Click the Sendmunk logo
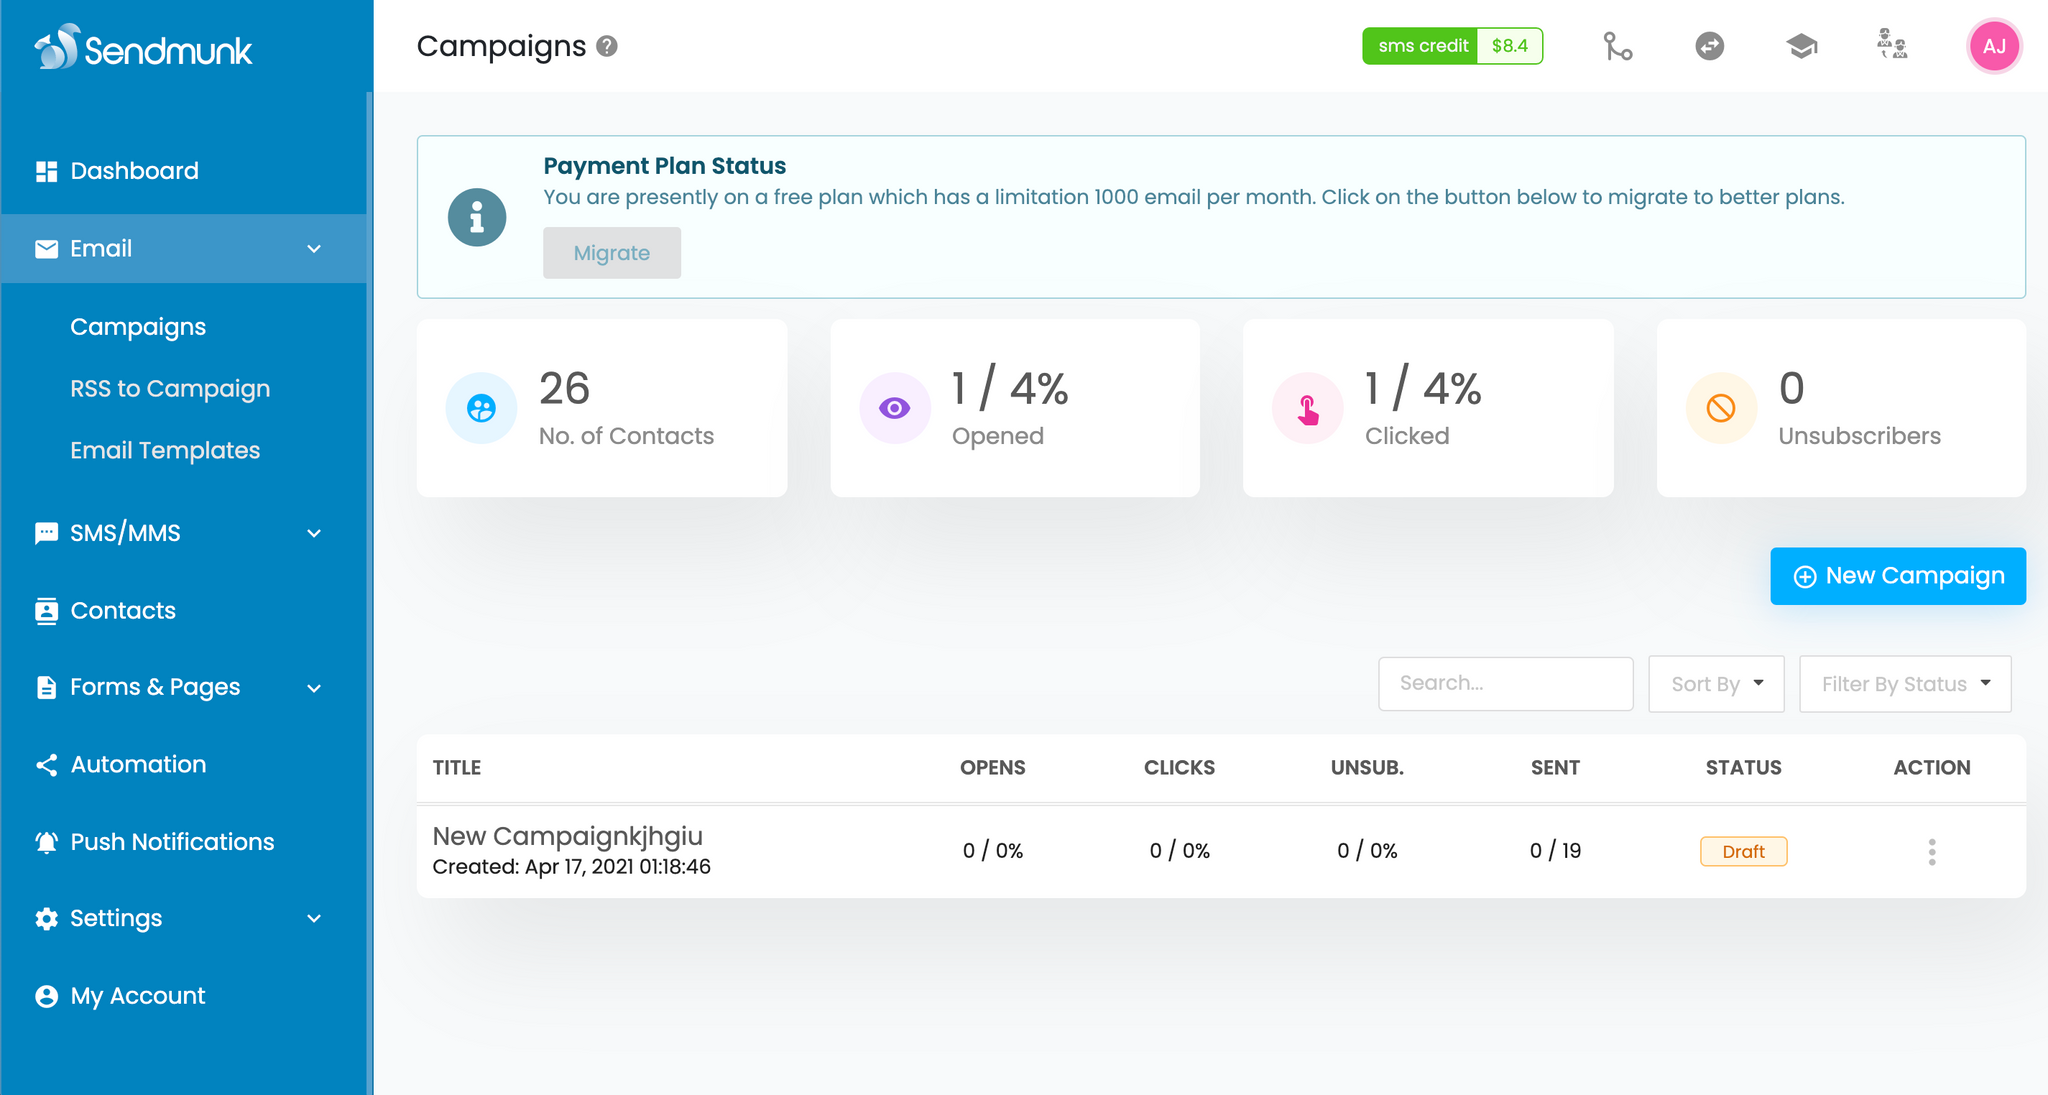The image size is (2048, 1095). (145, 48)
